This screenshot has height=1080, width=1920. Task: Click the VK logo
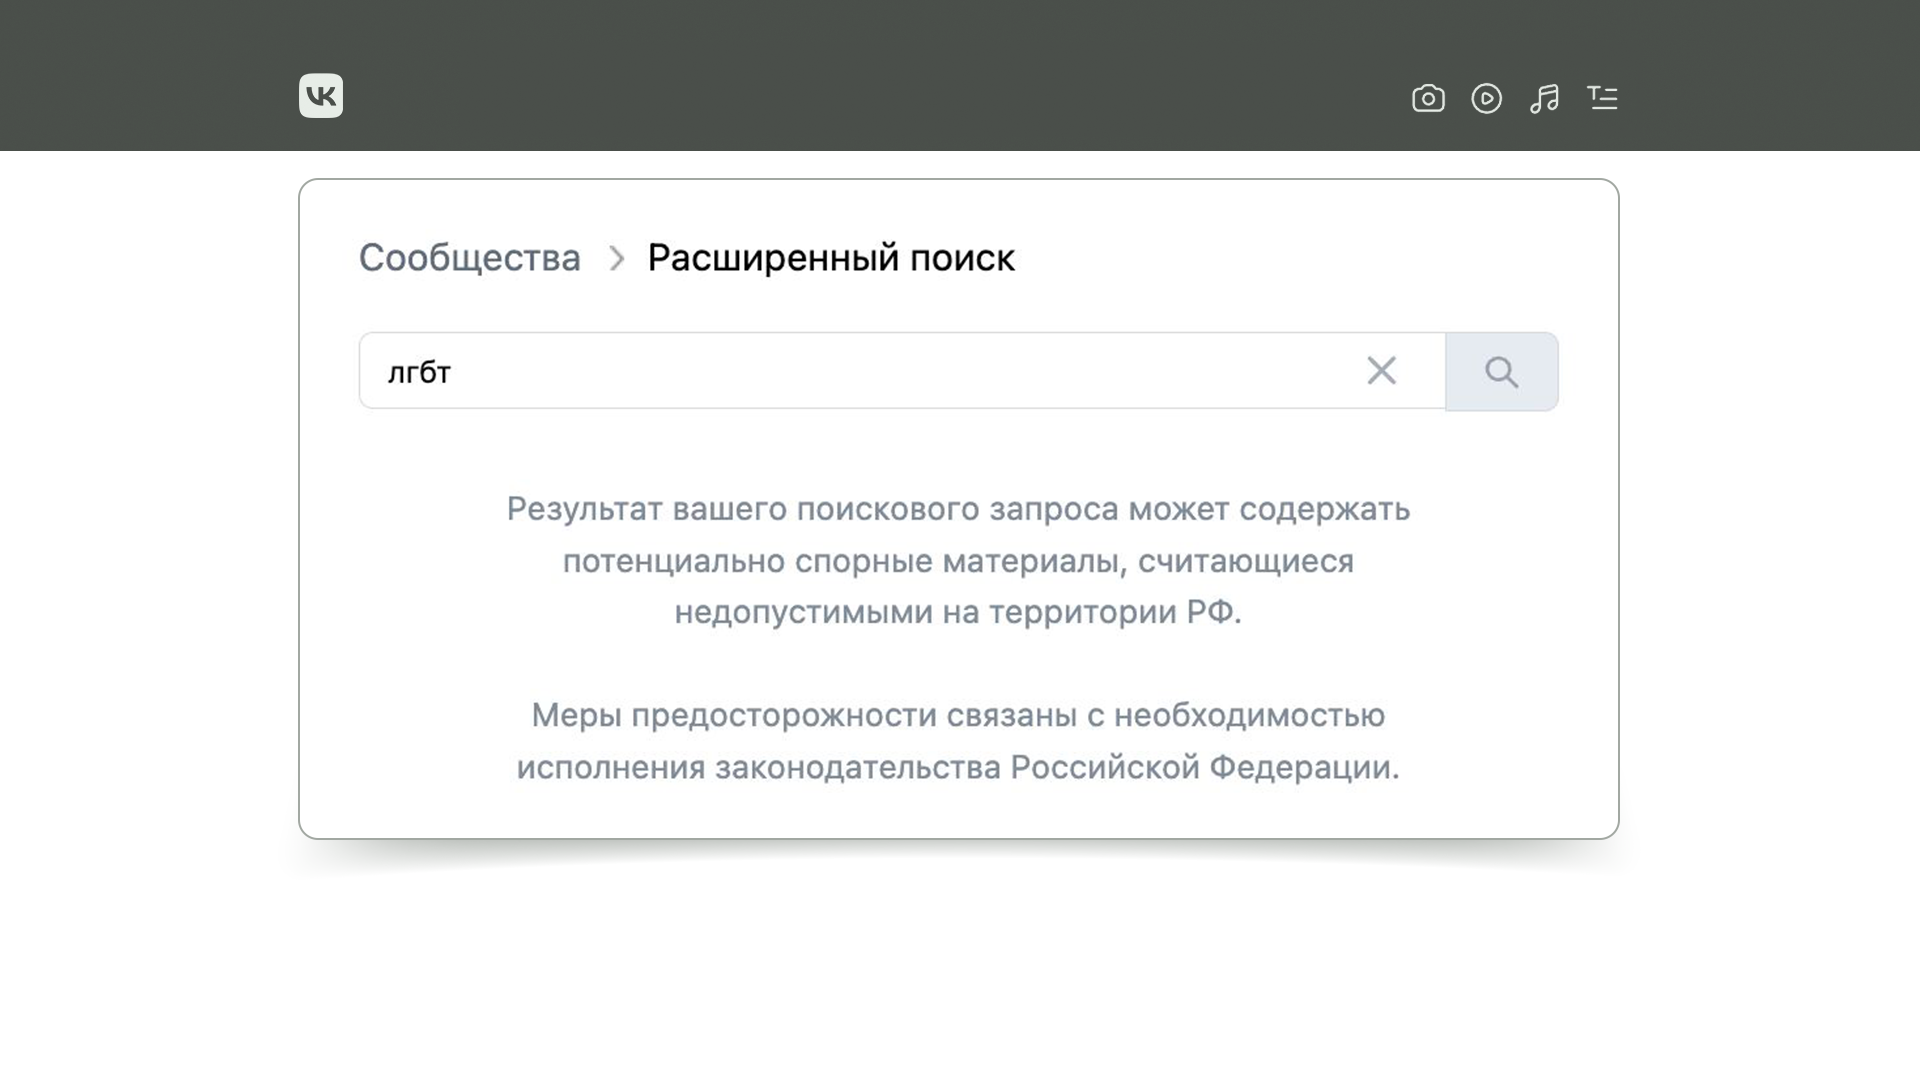(x=320, y=96)
